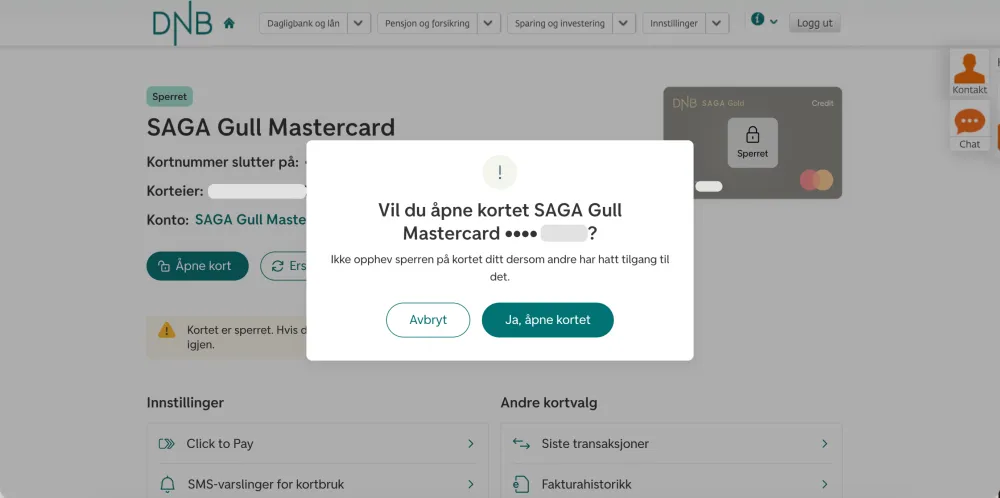The width and height of the screenshot is (1000, 498).
Task: Open Fakturahistorikk row
Action: pos(671,484)
